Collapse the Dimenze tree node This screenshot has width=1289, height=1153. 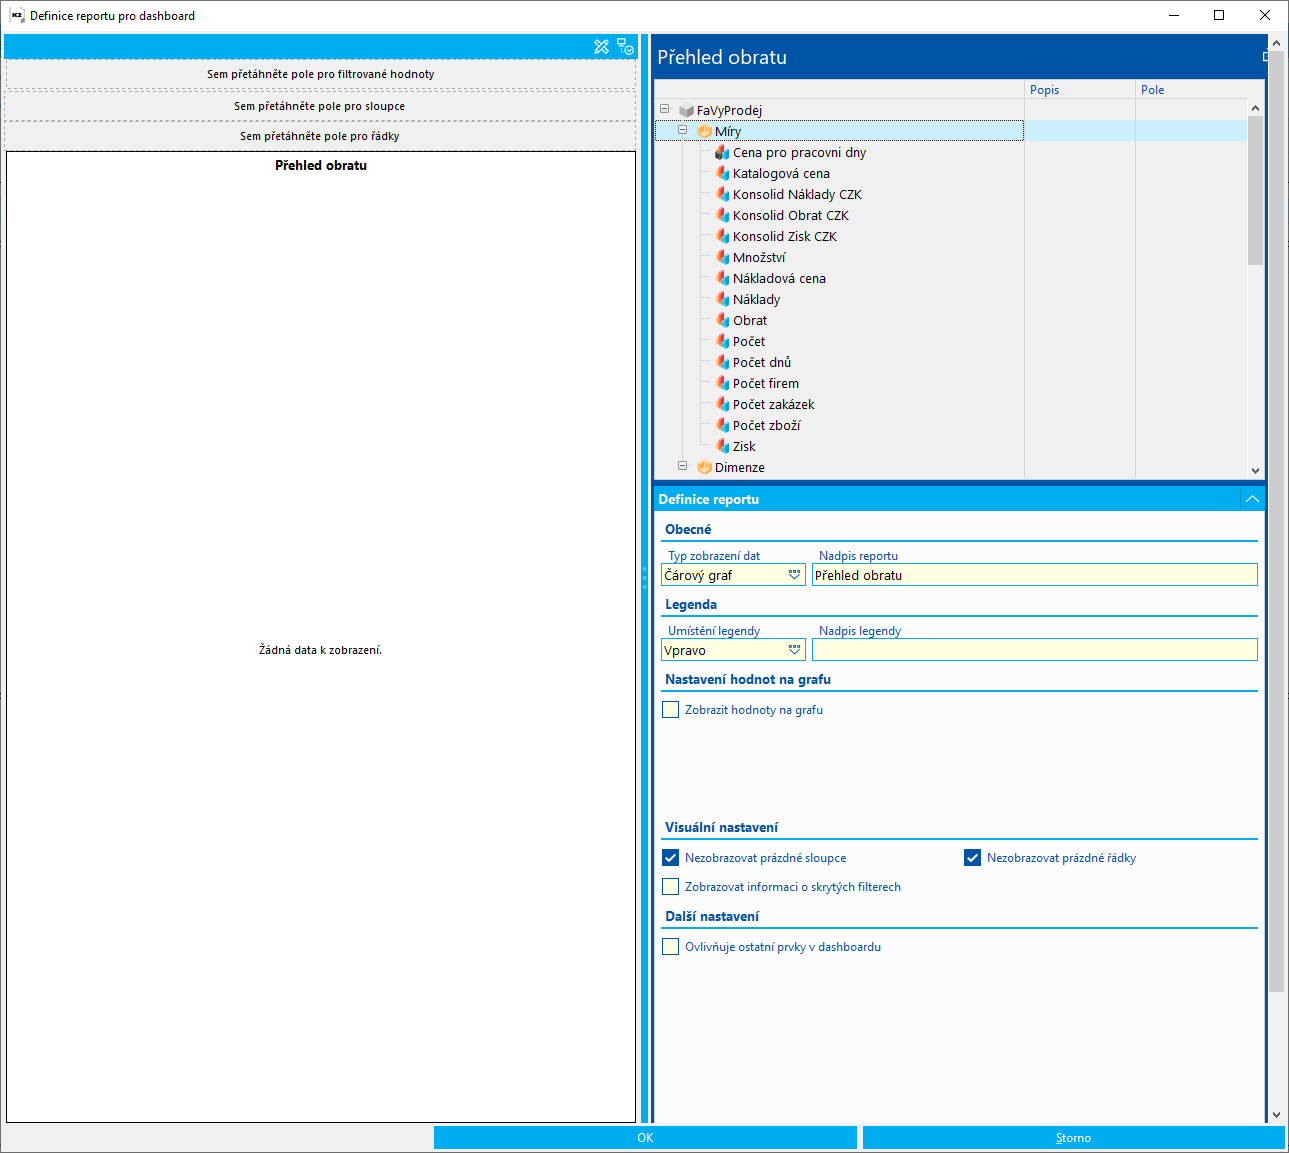pyautogui.click(x=683, y=466)
